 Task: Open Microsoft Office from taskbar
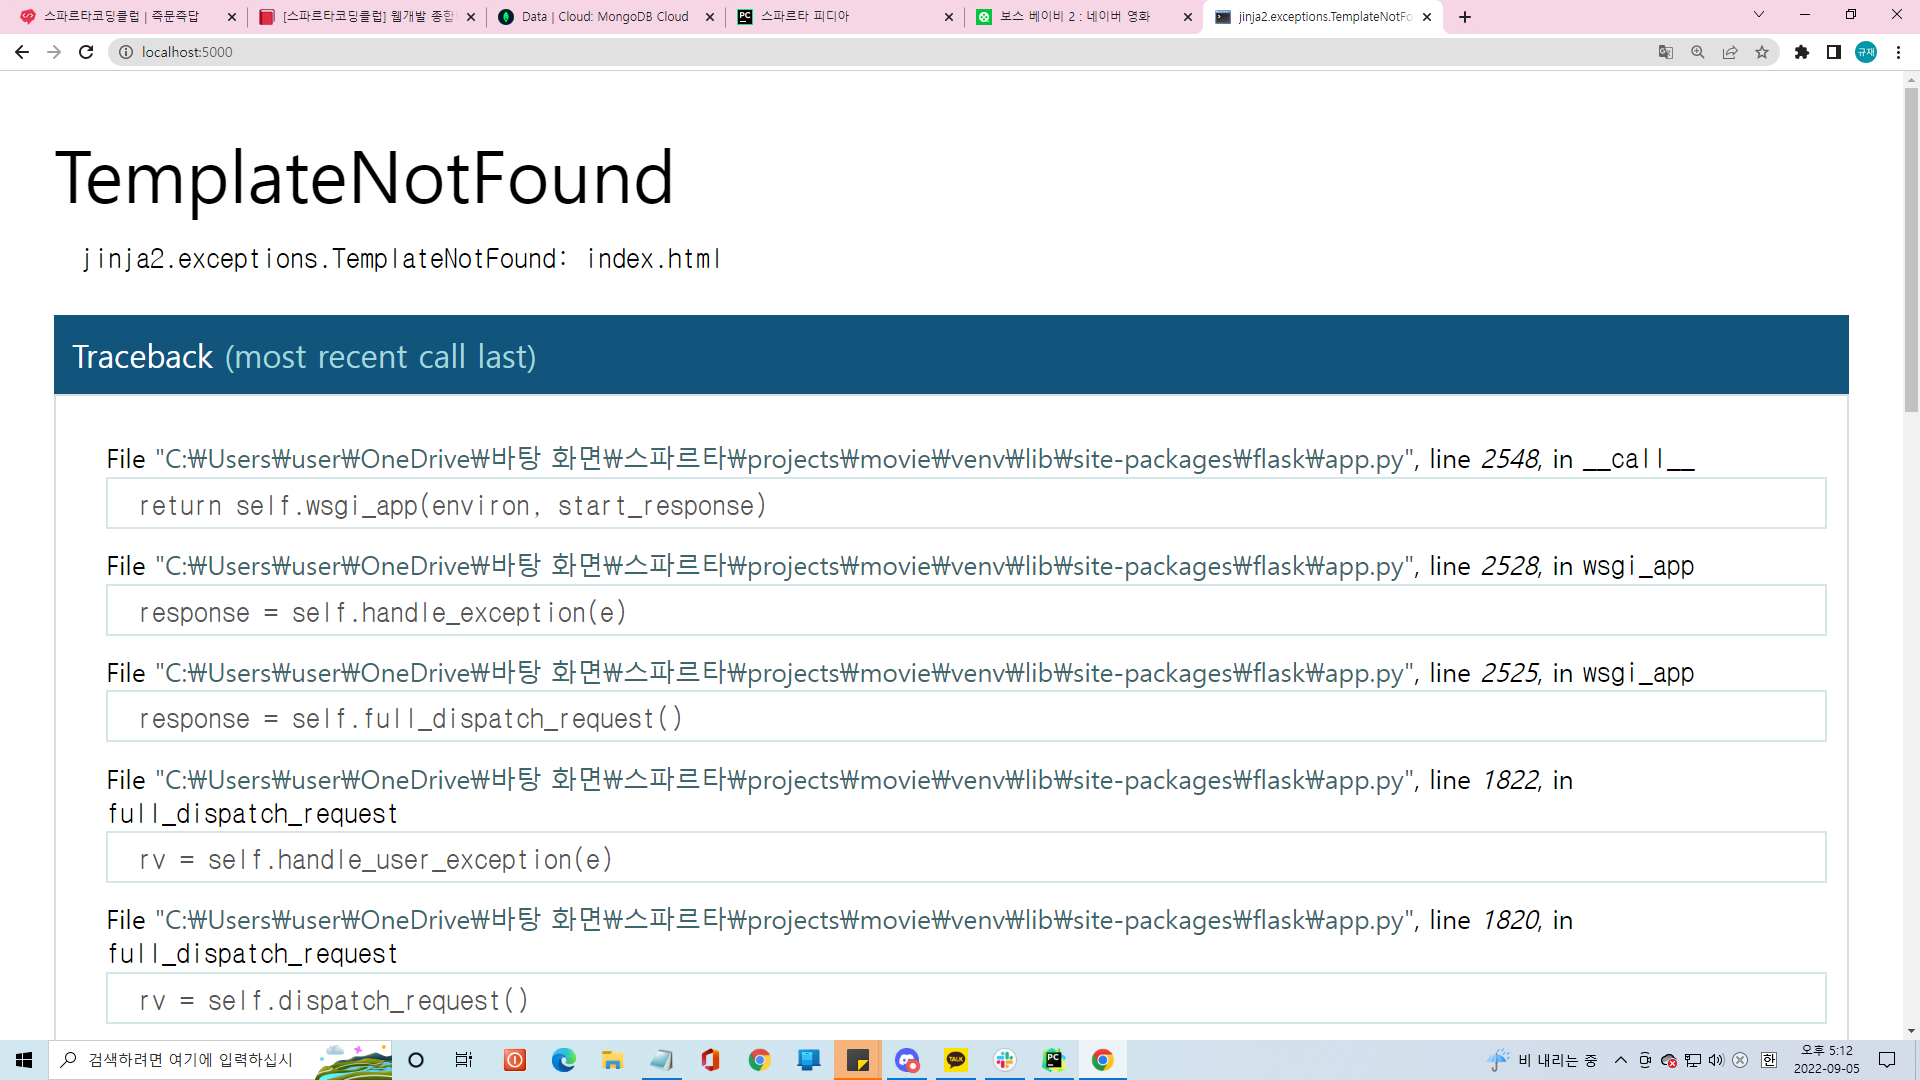(711, 1060)
